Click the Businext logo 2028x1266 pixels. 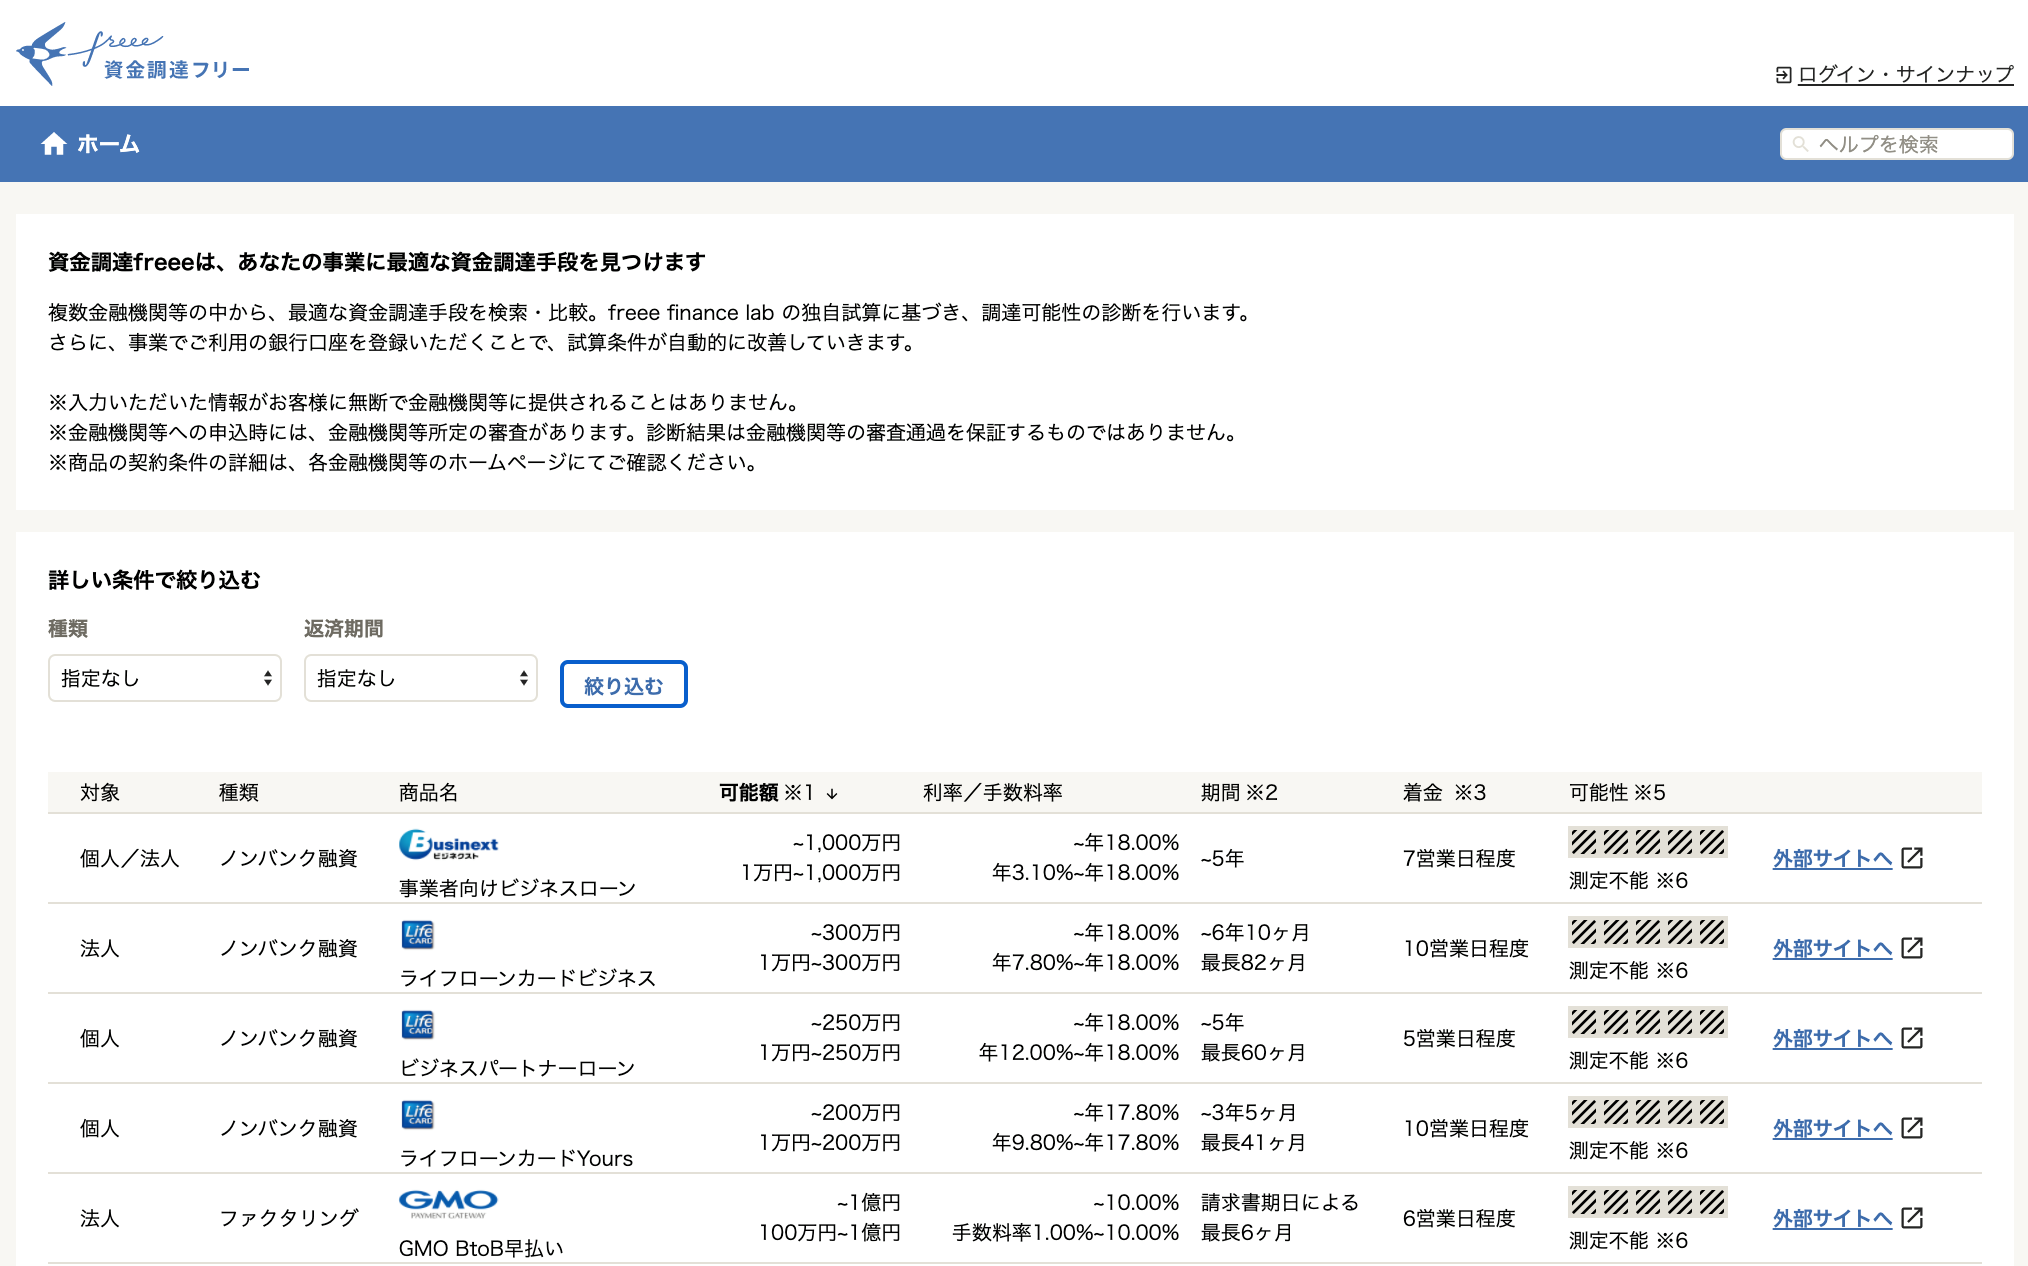click(x=448, y=845)
